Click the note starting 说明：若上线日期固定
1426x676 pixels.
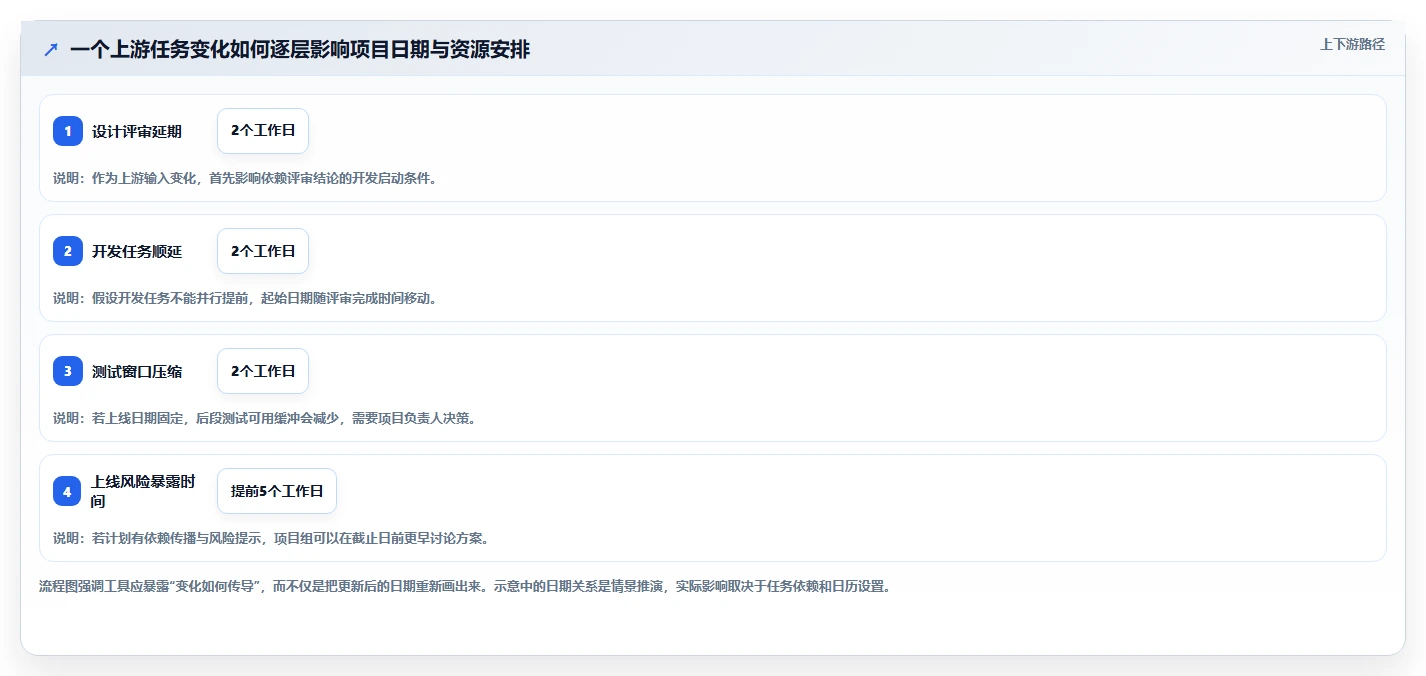(x=264, y=418)
